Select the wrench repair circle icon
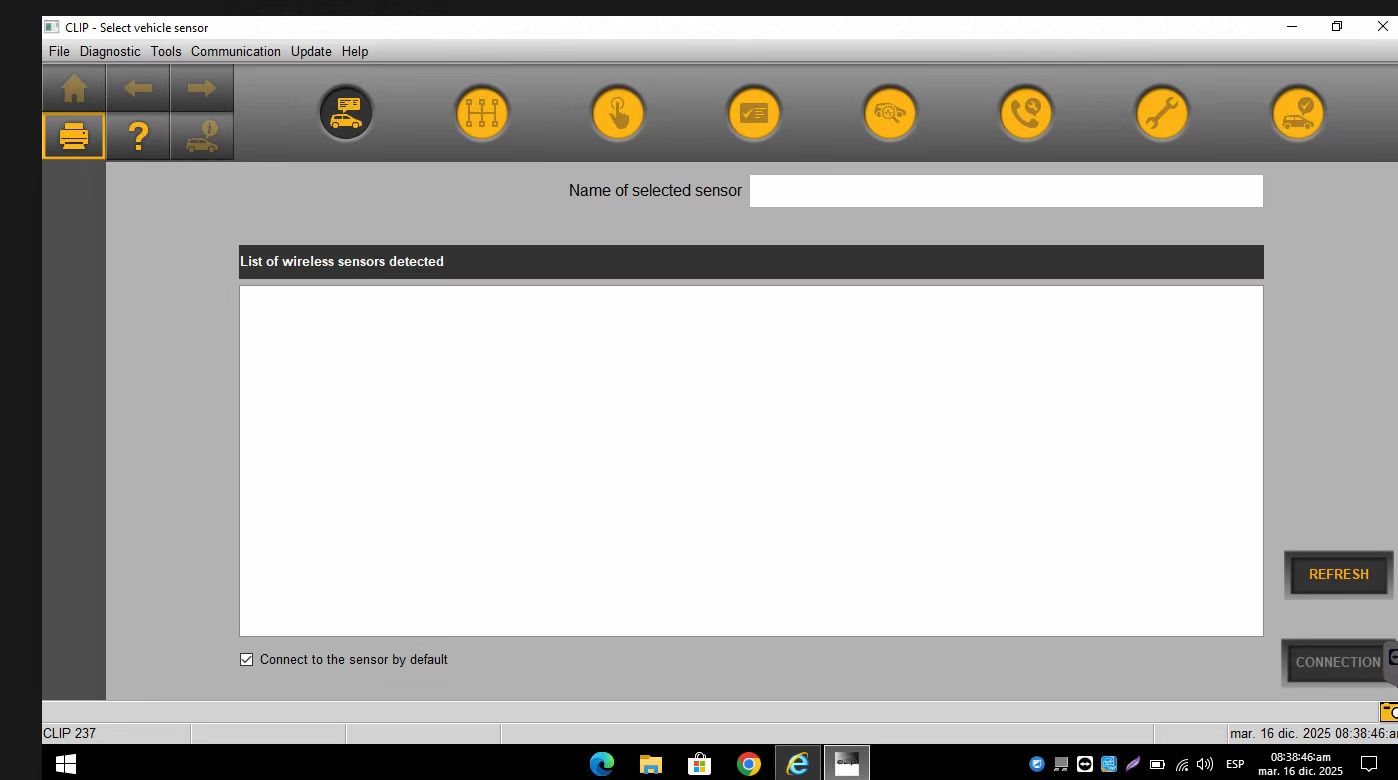This screenshot has height=780, width=1398. click(x=1162, y=113)
